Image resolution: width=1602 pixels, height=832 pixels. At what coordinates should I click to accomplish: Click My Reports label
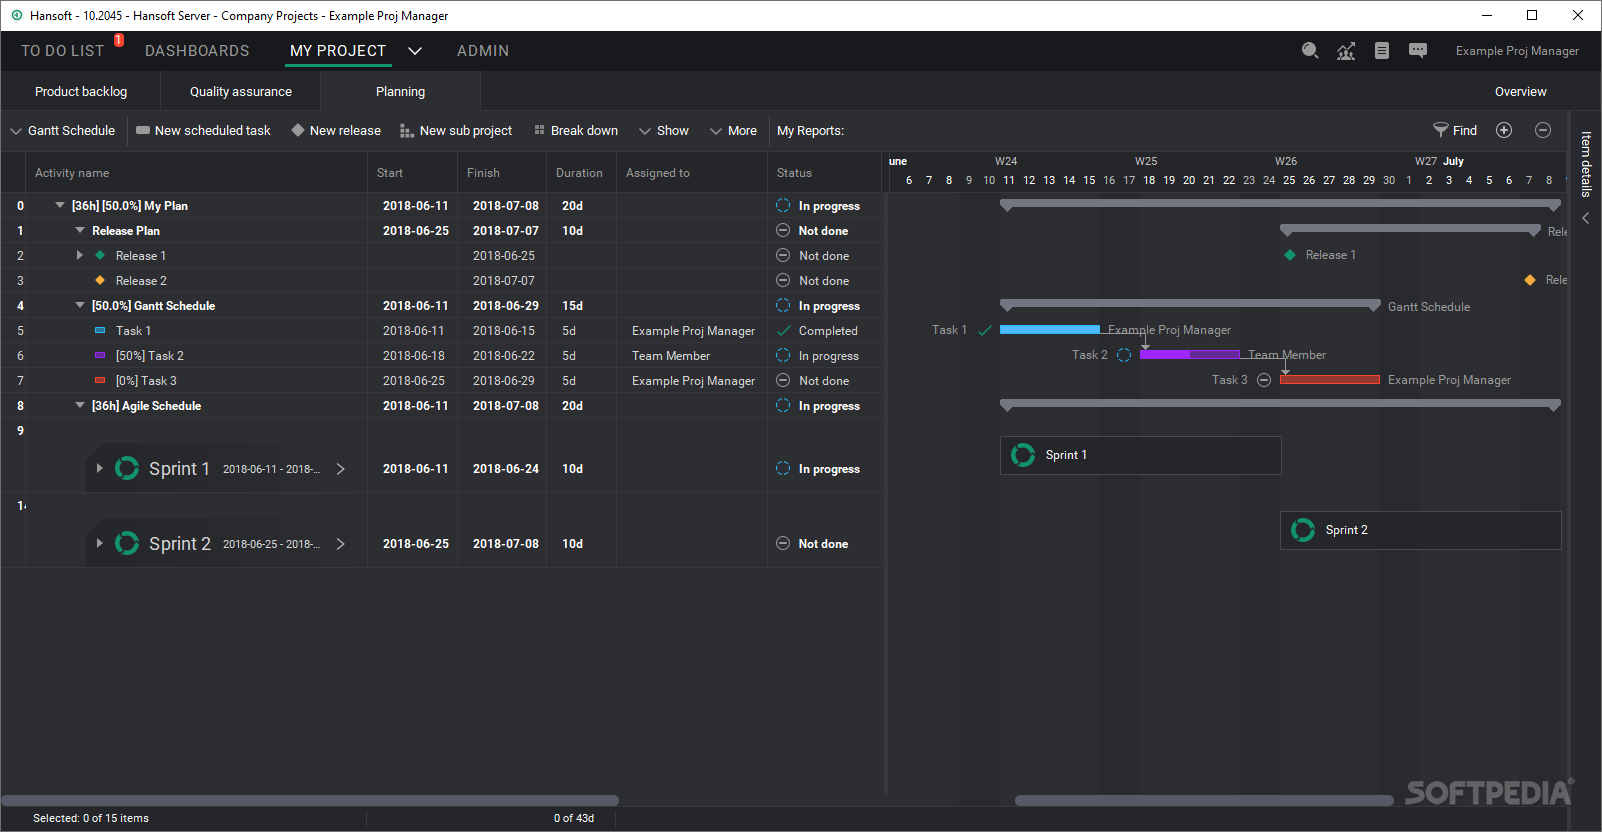[x=810, y=130]
